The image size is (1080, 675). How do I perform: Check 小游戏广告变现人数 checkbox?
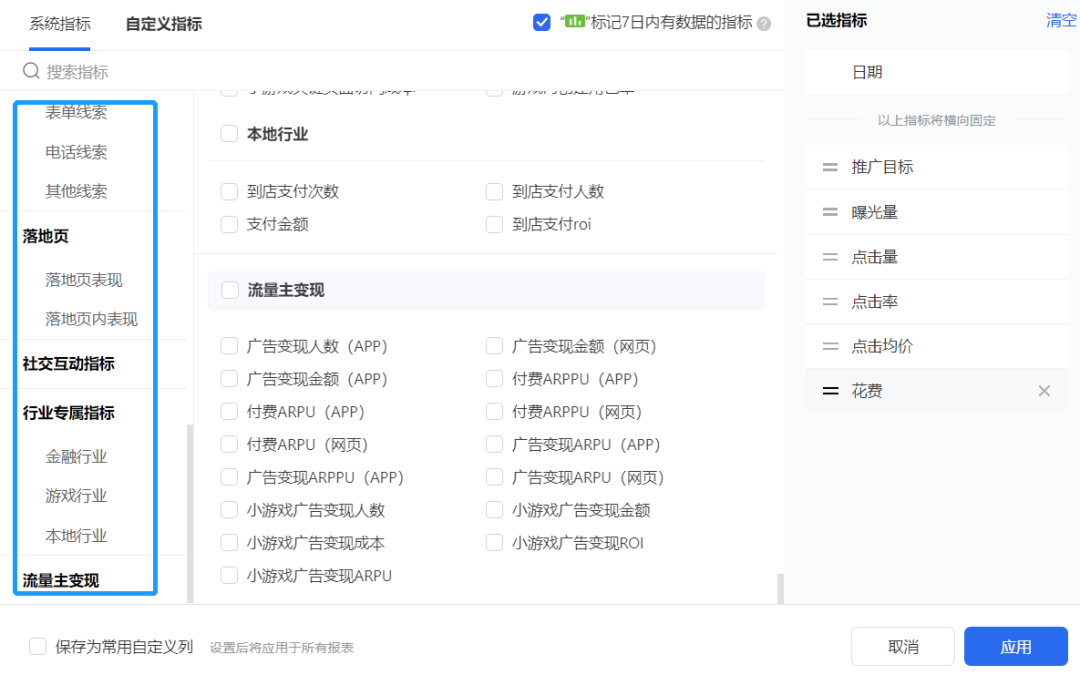[229, 510]
